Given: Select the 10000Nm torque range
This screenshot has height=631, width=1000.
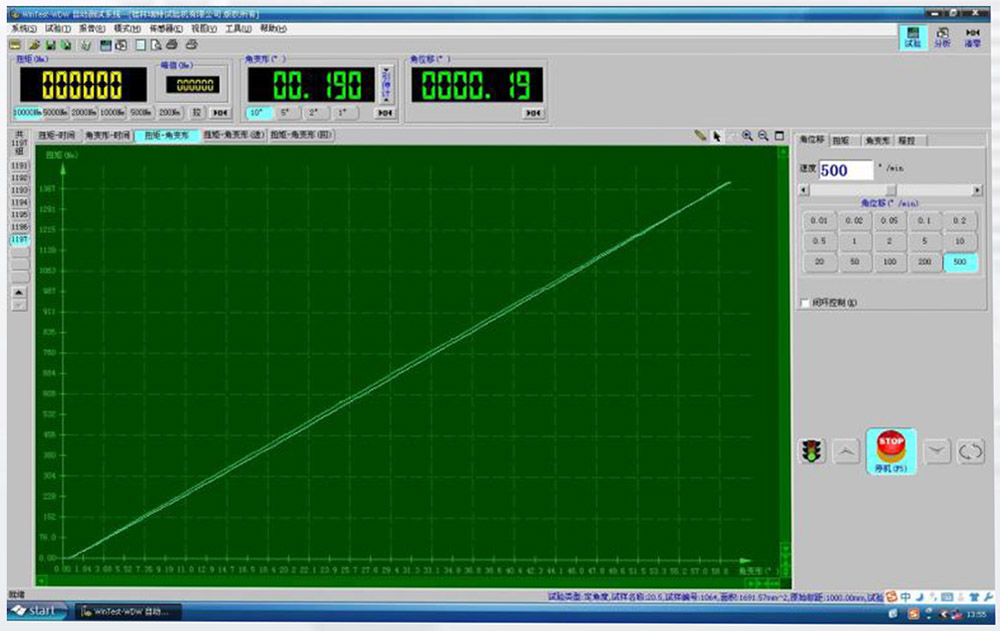Looking at the screenshot, I should (27, 112).
